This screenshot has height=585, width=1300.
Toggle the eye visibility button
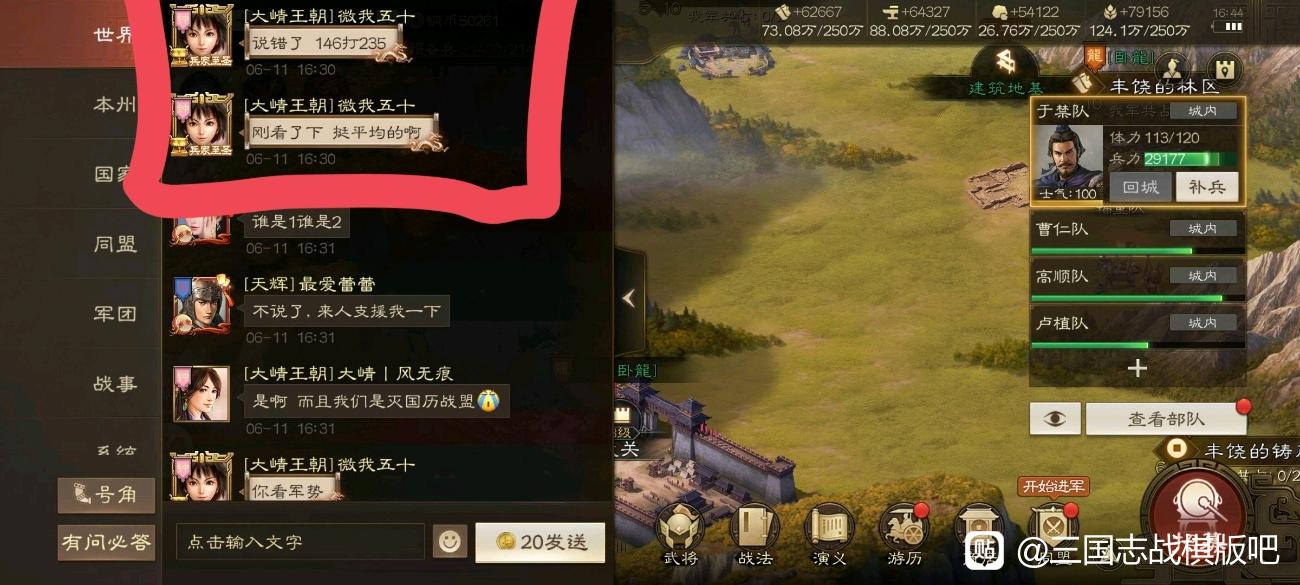pyautogui.click(x=1055, y=419)
